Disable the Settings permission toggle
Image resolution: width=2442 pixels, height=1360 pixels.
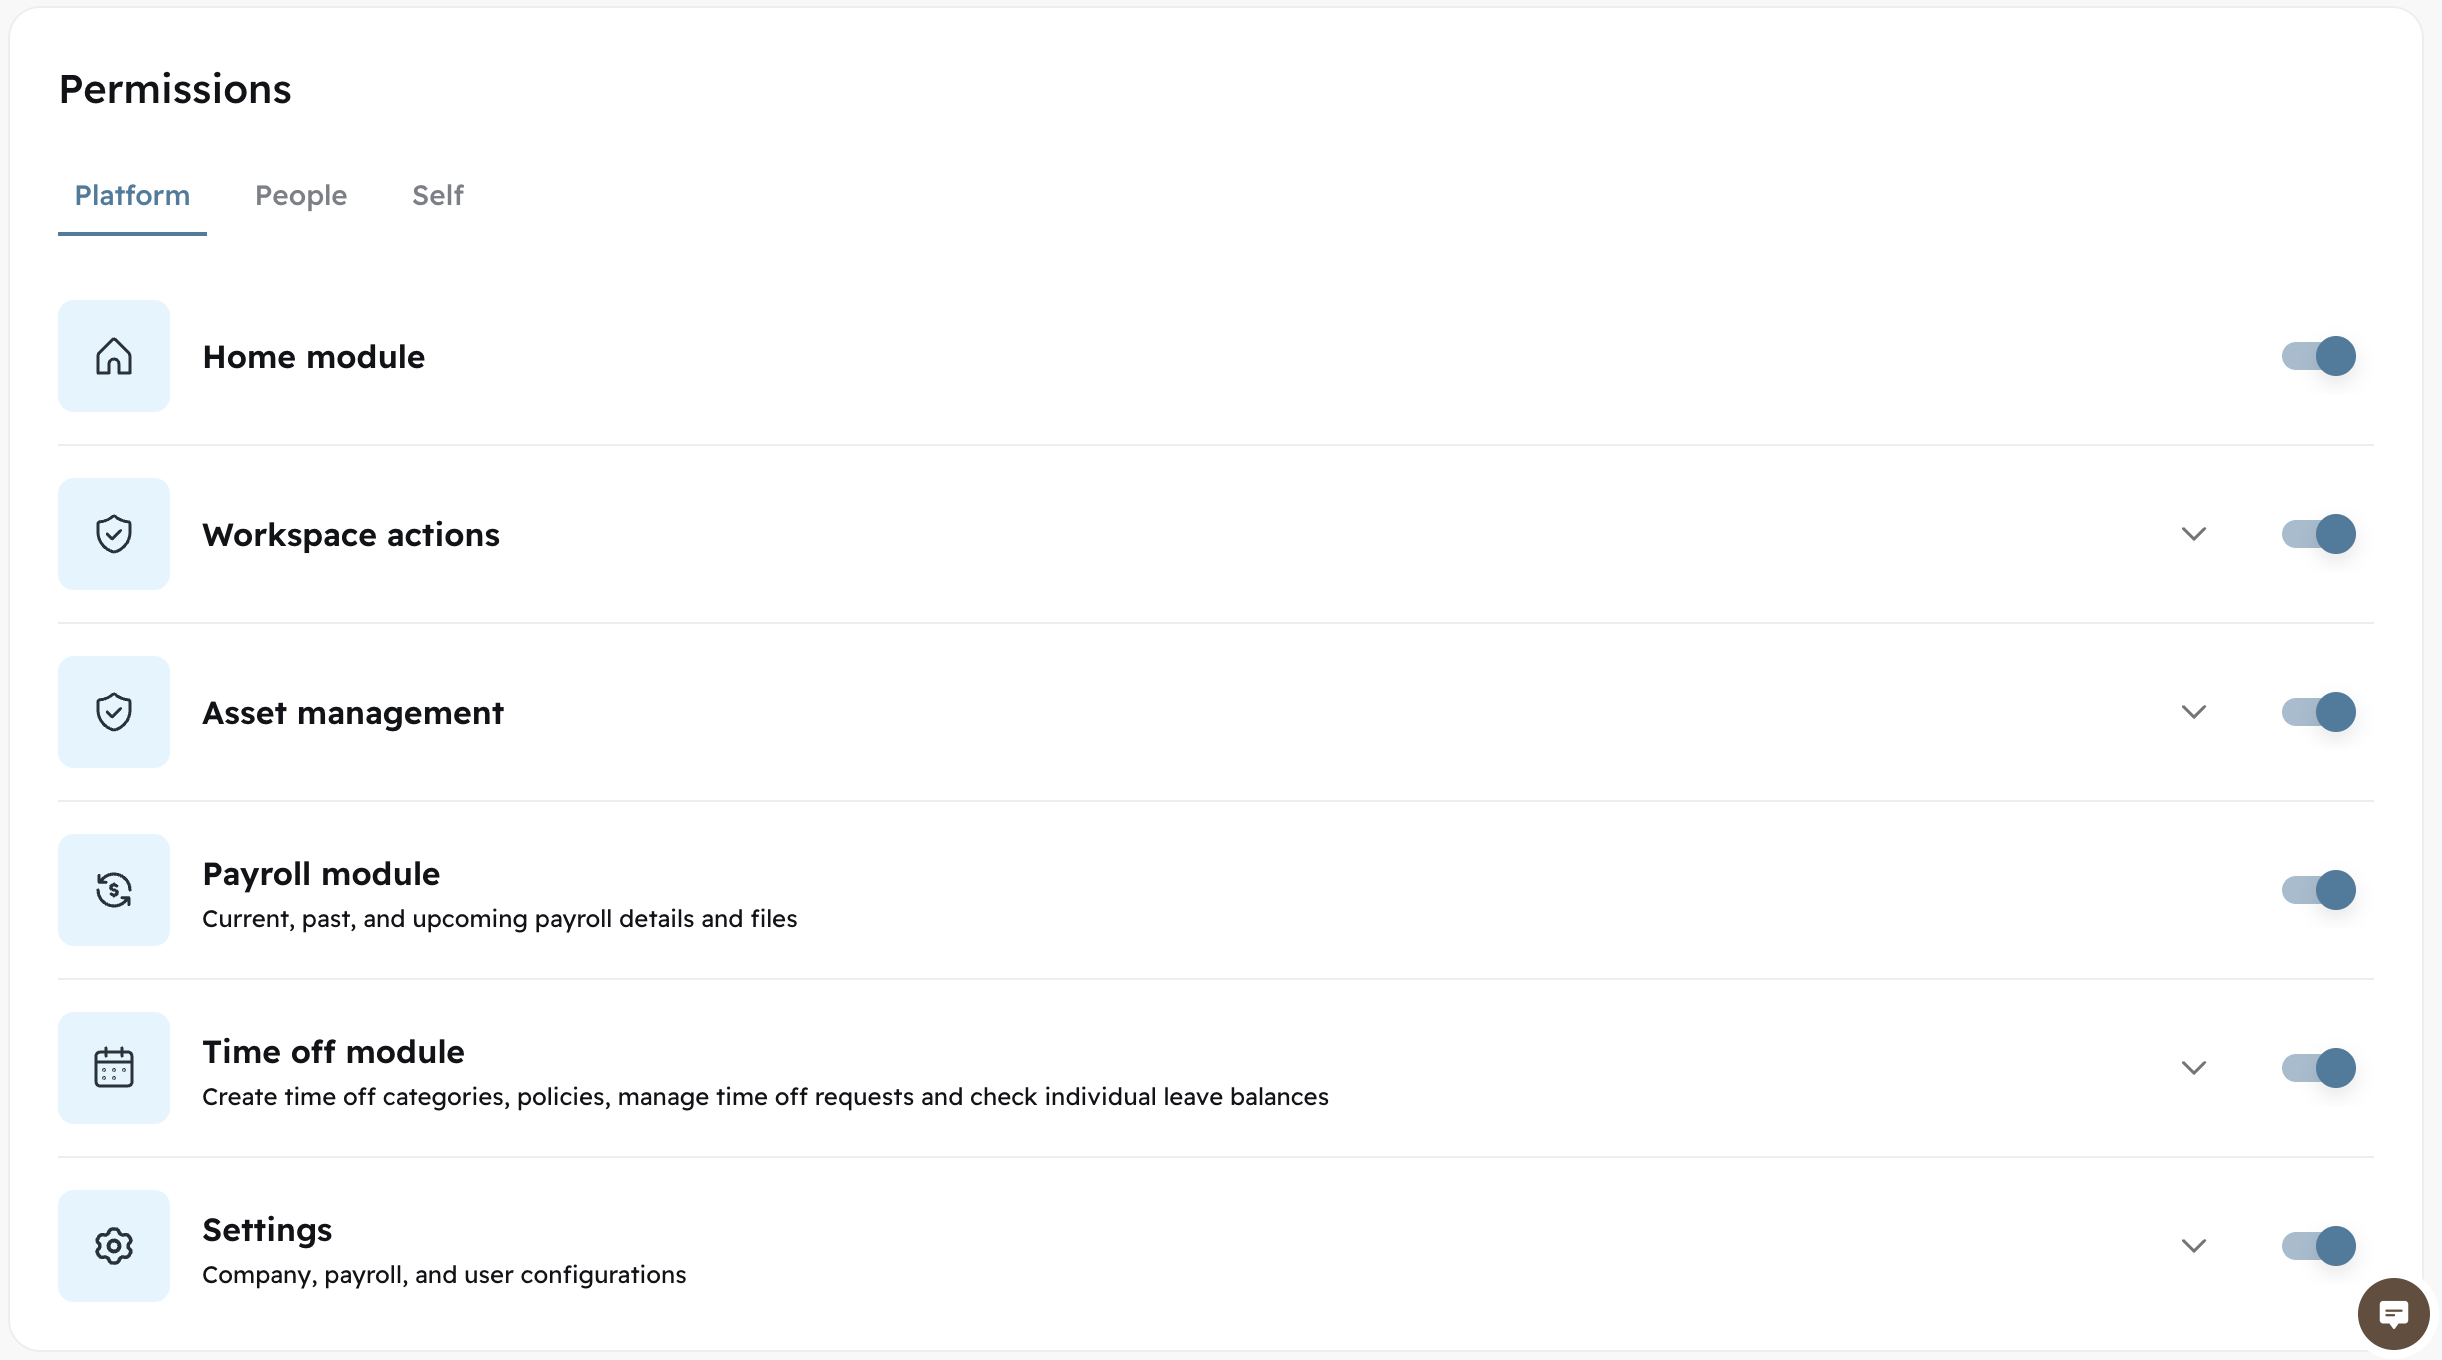(2318, 1245)
